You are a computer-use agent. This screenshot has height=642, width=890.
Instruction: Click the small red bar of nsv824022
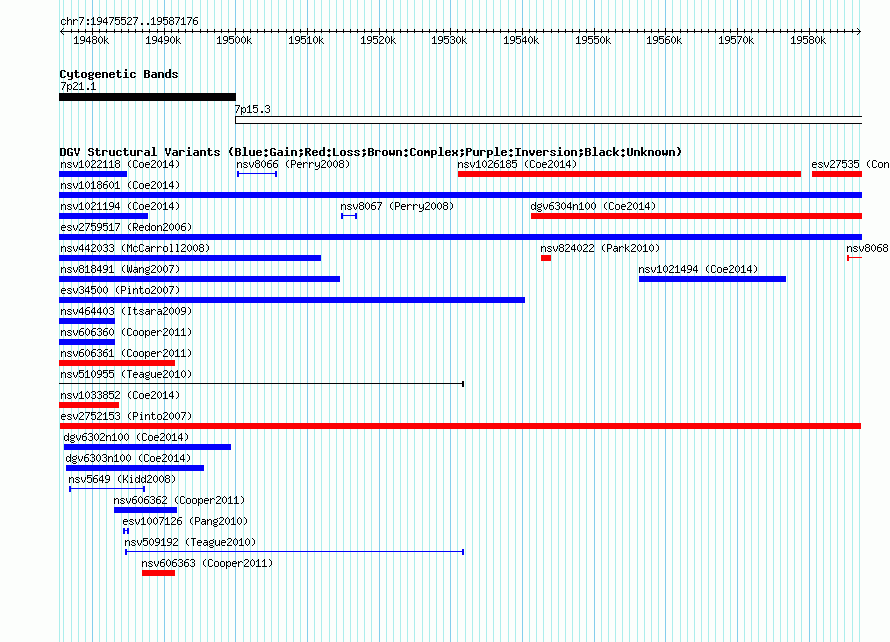click(546, 258)
